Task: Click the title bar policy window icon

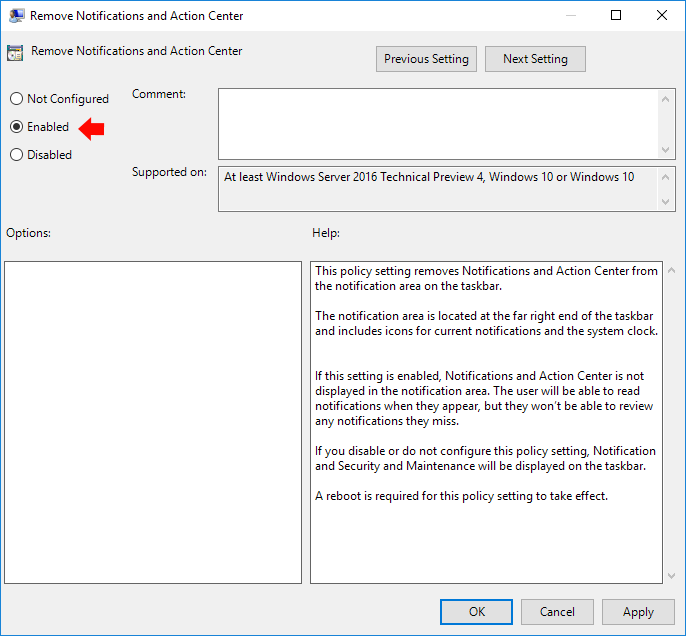Action: coord(16,16)
